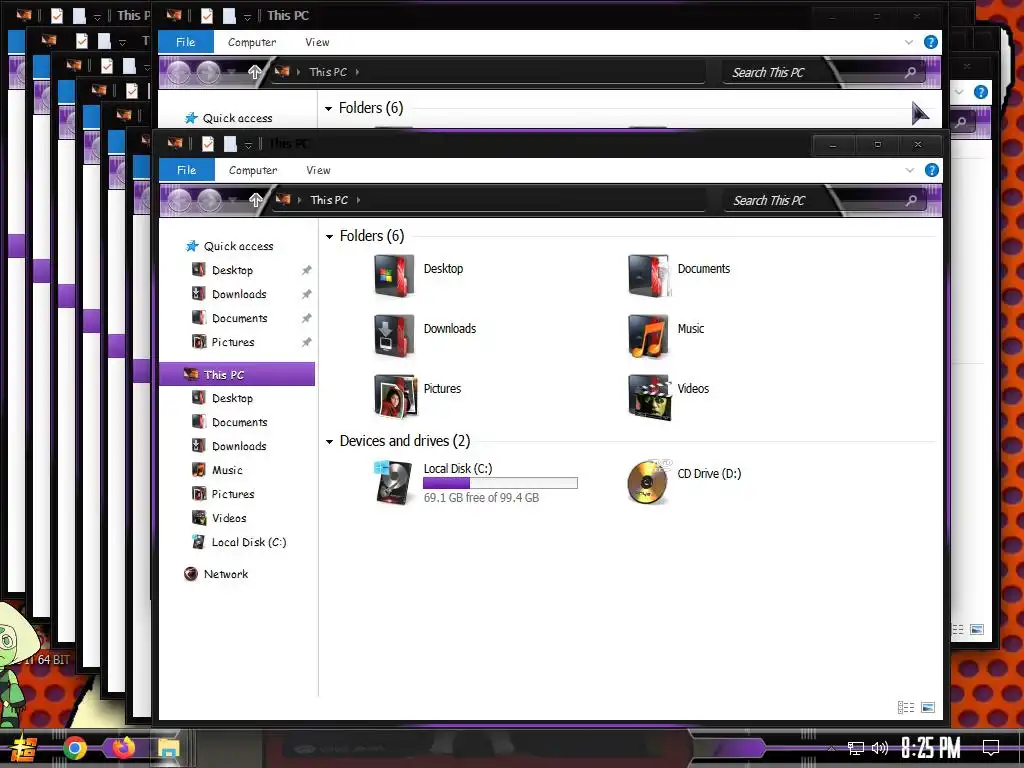
Task: Open Local Disk (C:) in navigation pane
Action: coord(249,542)
